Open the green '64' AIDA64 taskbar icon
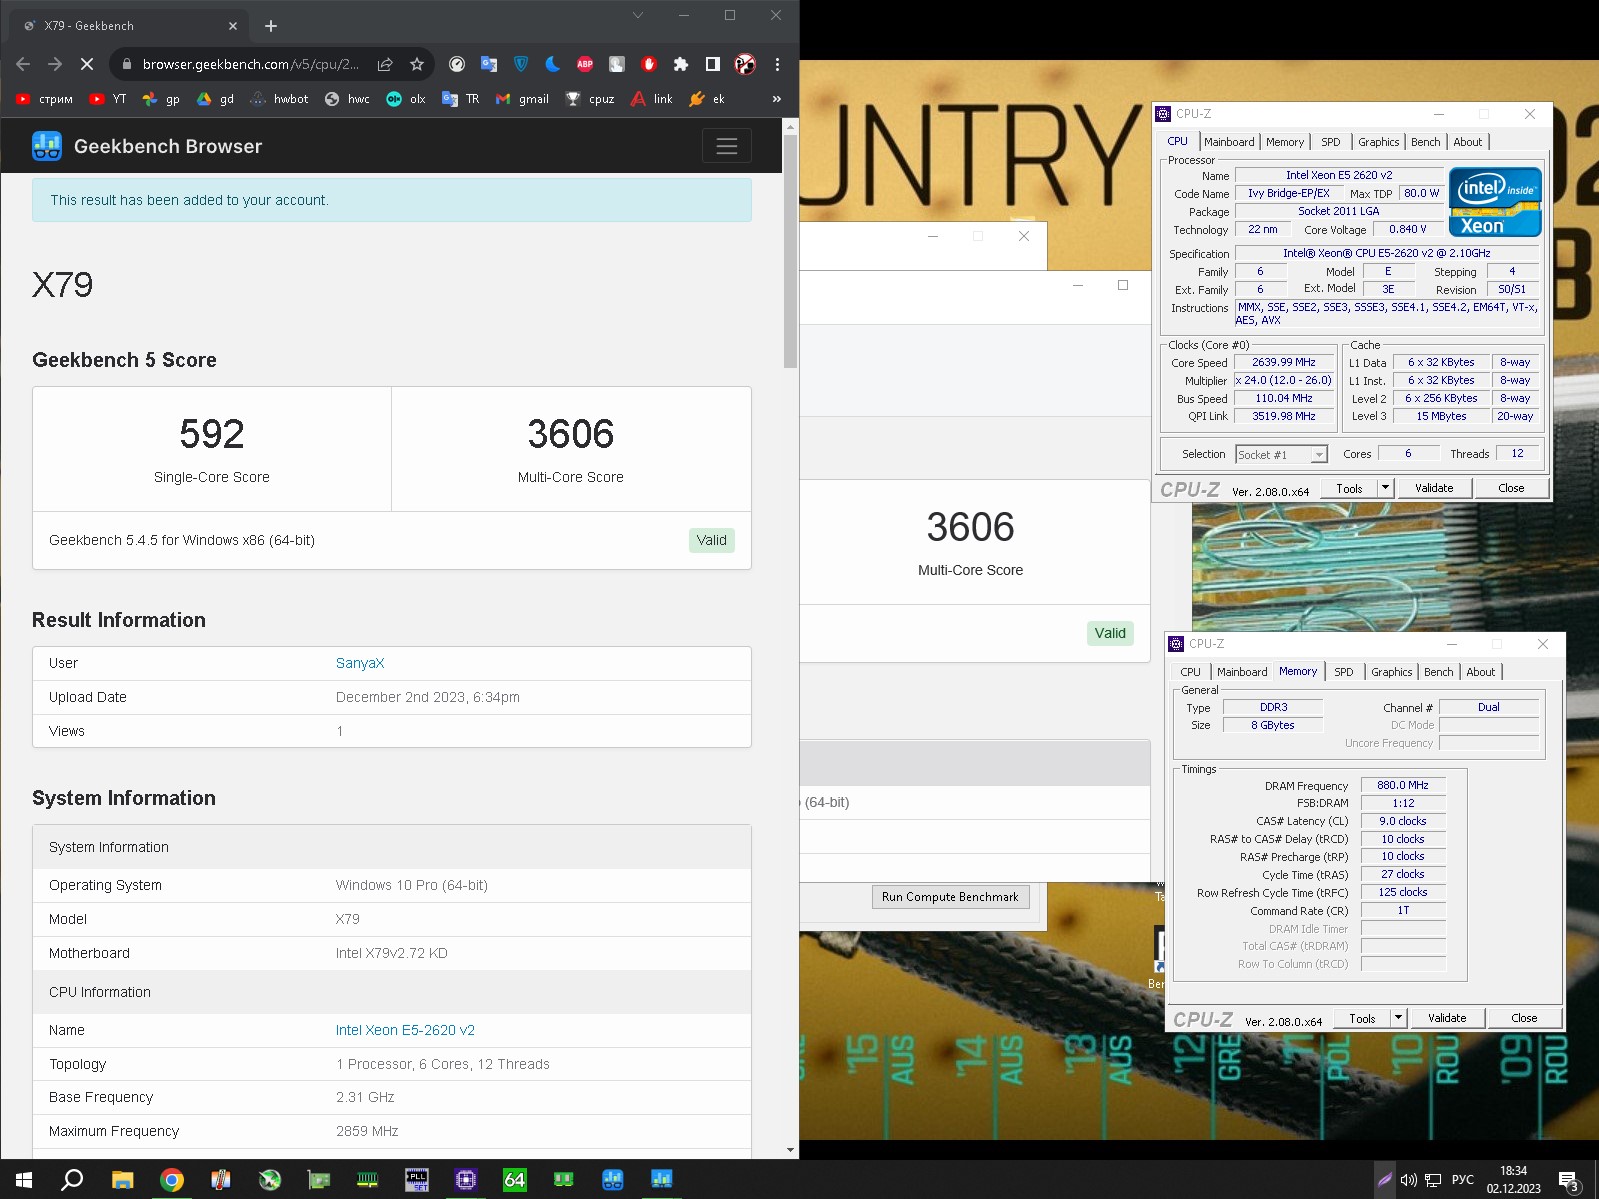 [x=514, y=1180]
